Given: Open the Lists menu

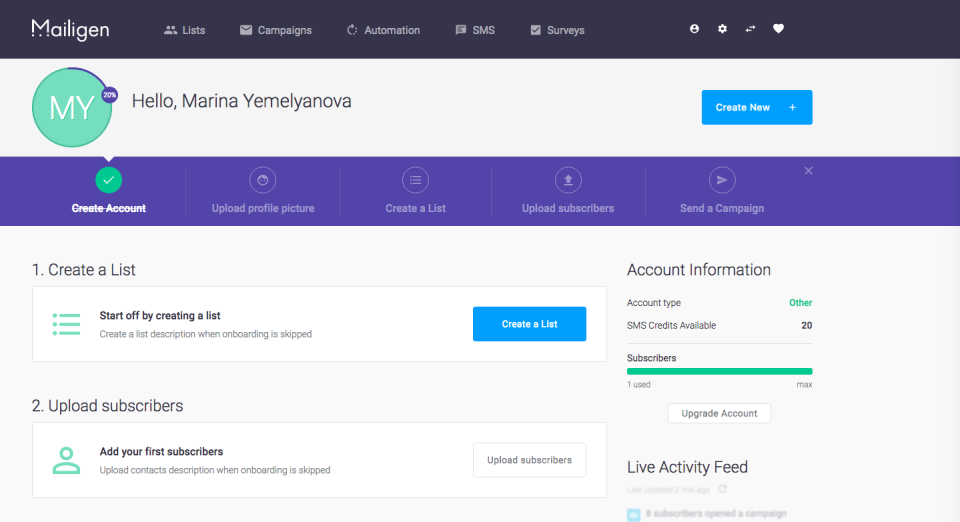Looking at the screenshot, I should coord(185,30).
